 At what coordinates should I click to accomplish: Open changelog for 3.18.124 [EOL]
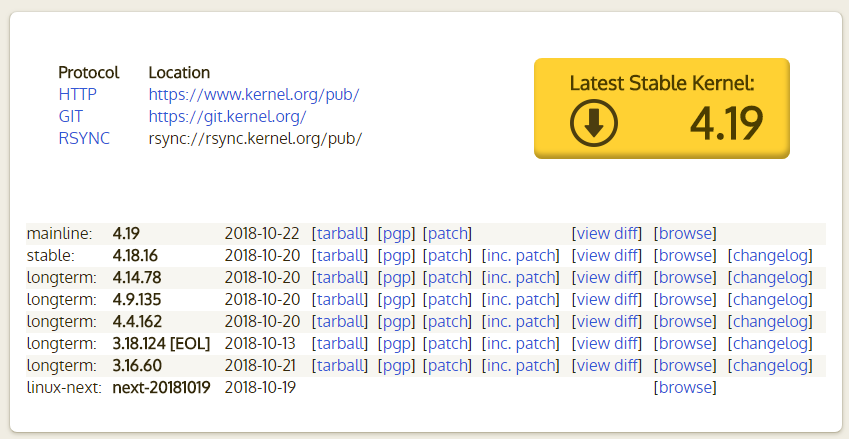click(x=770, y=344)
